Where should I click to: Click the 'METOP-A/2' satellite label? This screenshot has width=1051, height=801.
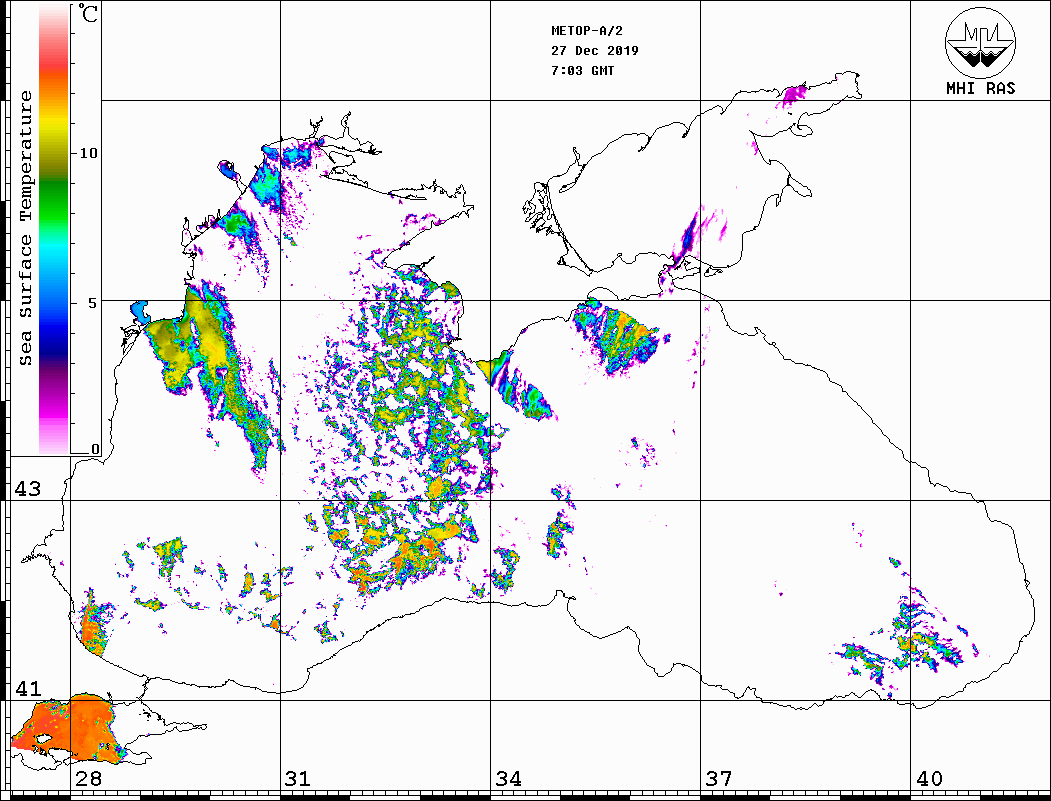[x=587, y=31]
